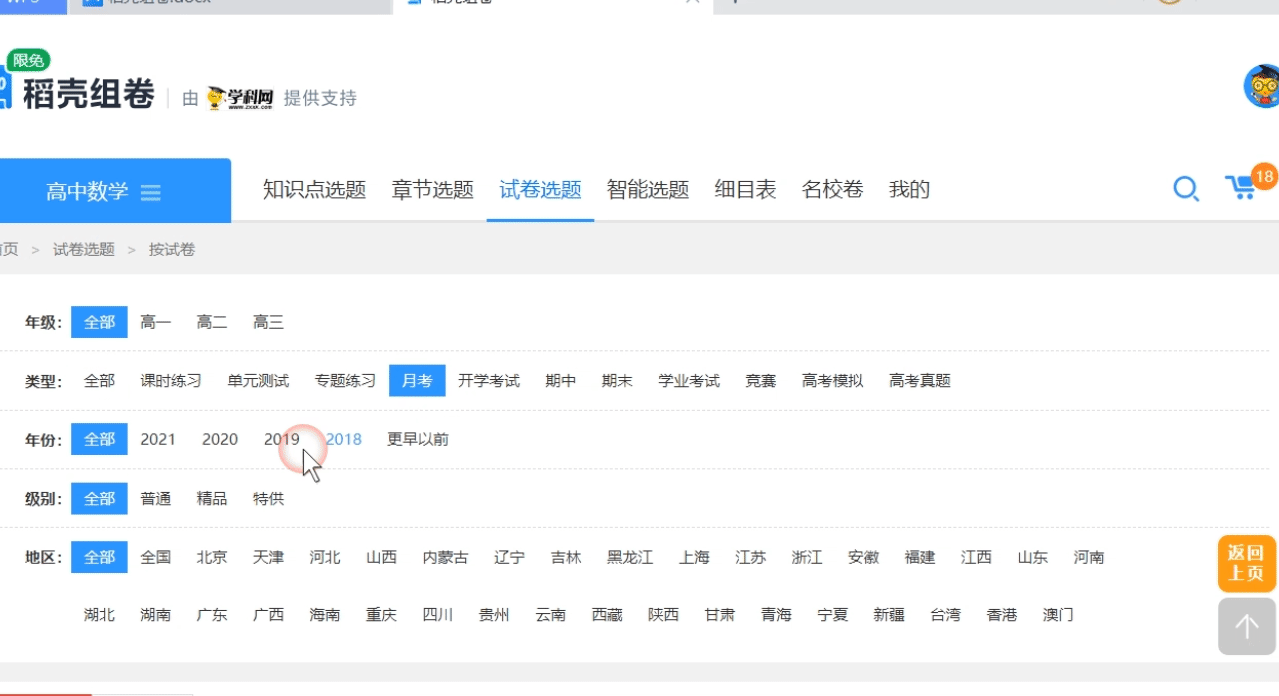Filter level by 普通

pyautogui.click(x=156, y=498)
